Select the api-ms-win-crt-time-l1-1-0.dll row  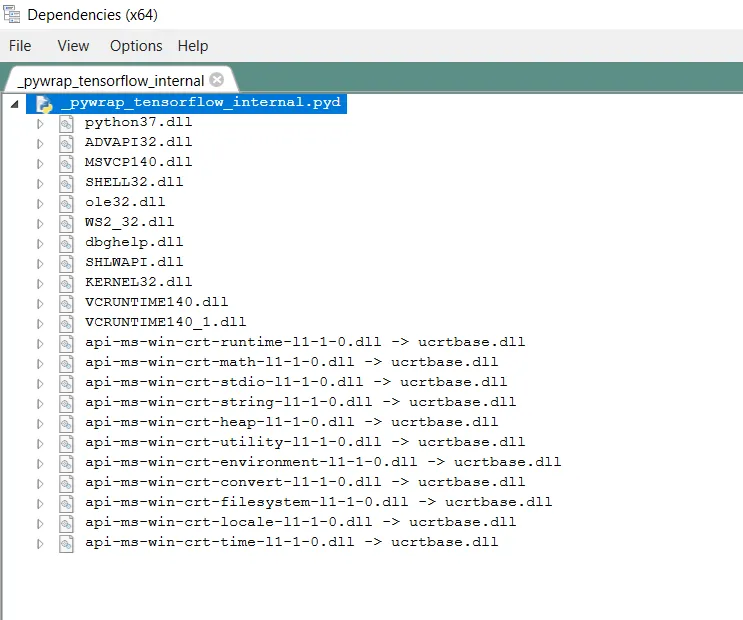291,543
